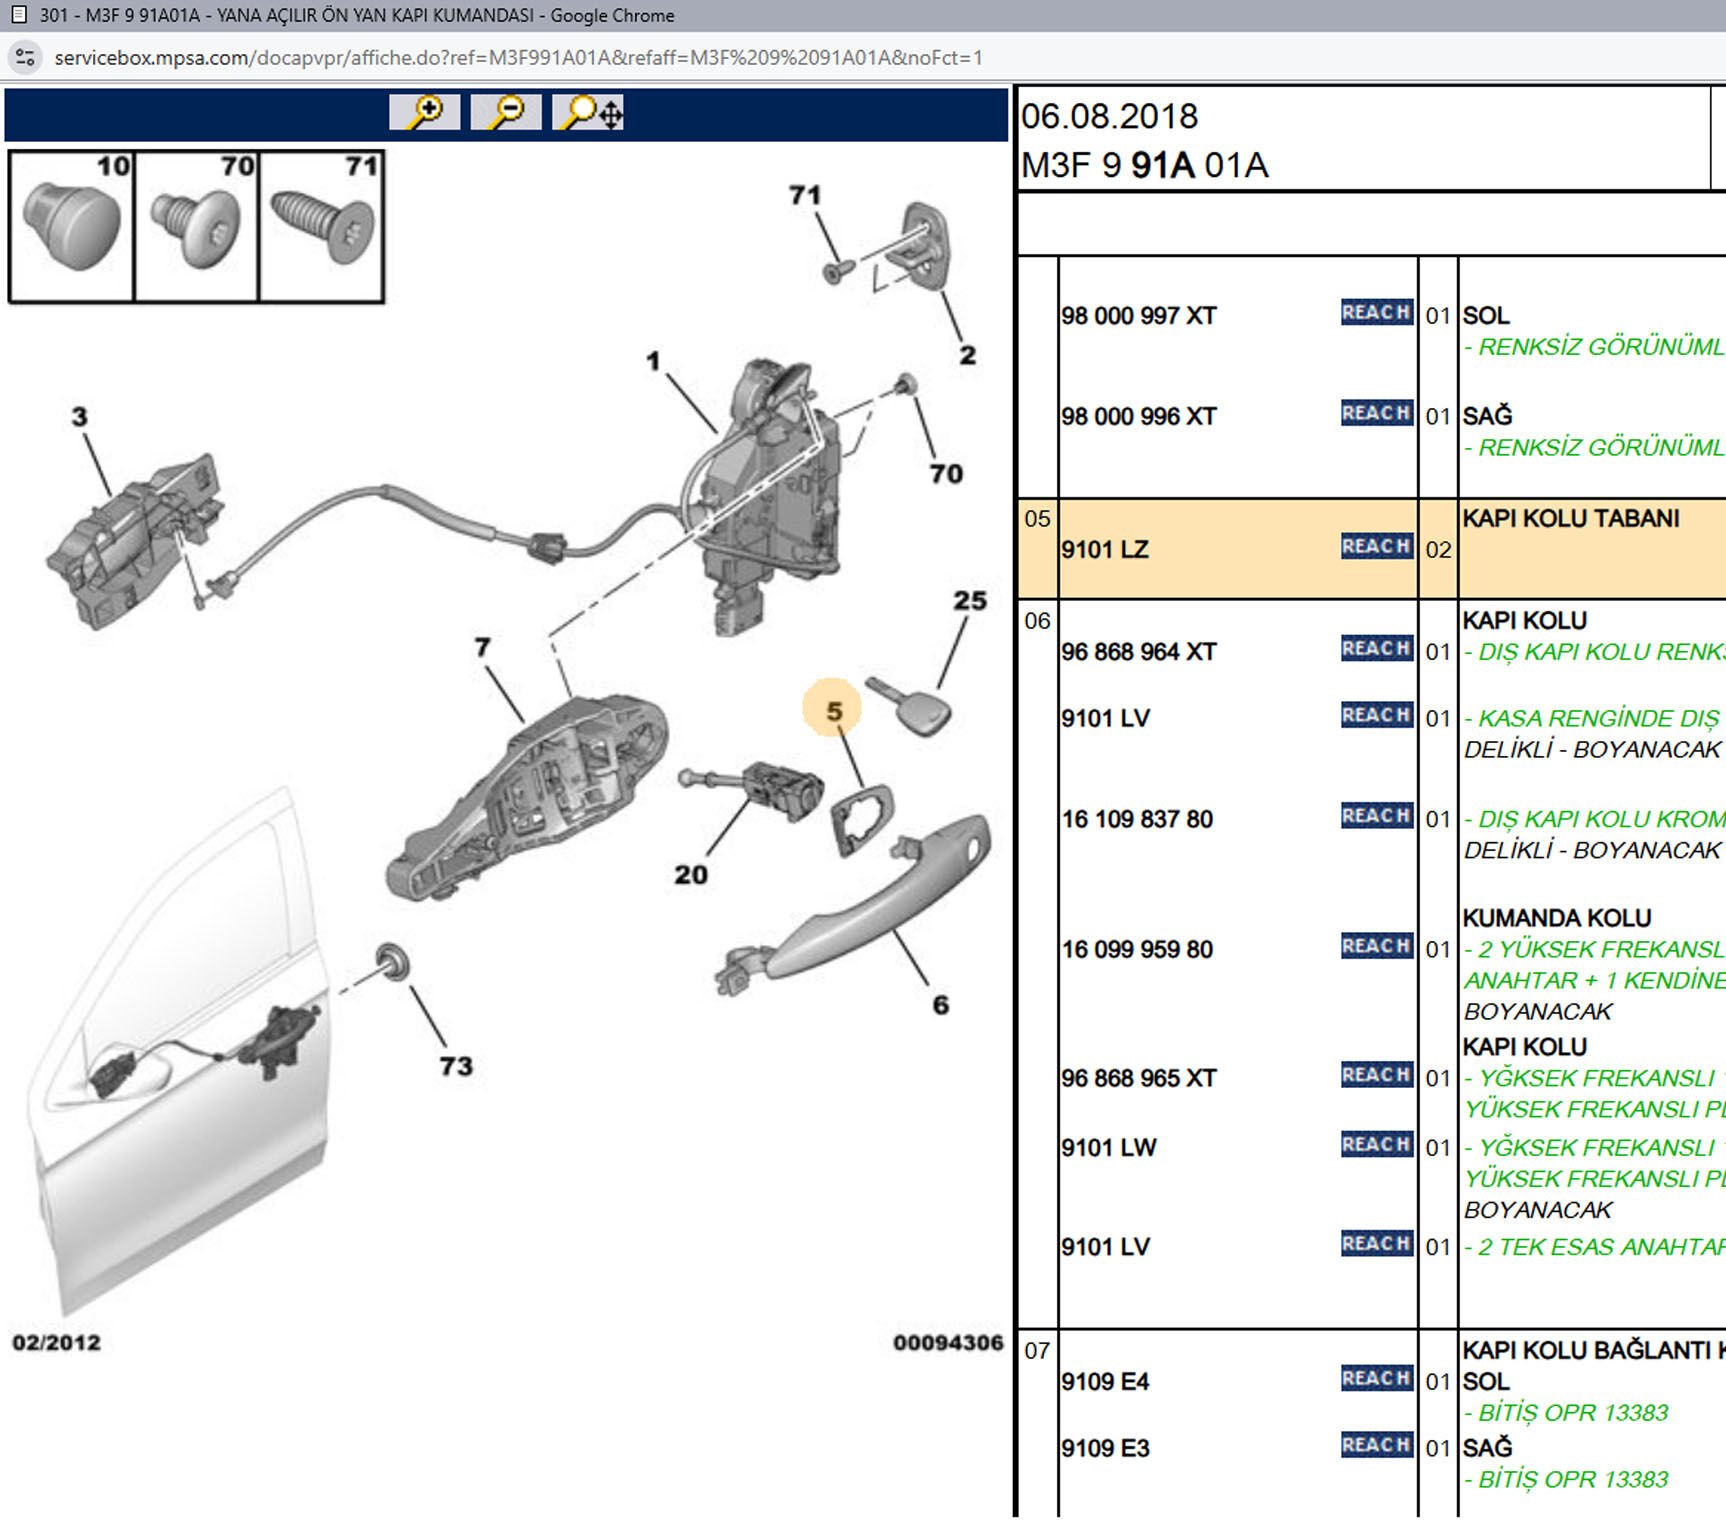The height and width of the screenshot is (1536, 1726).
Task: Click thumbnail of part 10 clip
Action: [x=72, y=227]
